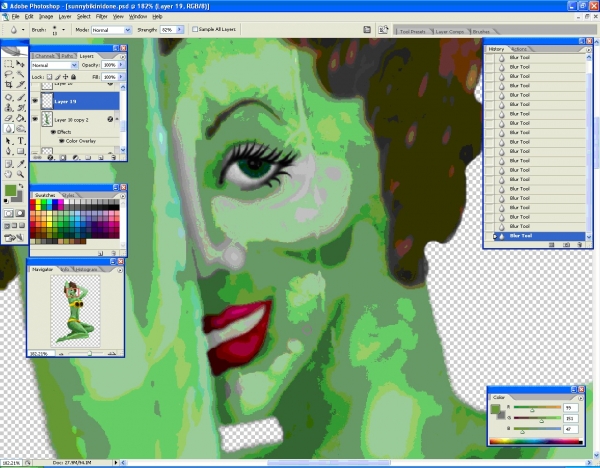The width and height of the screenshot is (600, 468).
Task: Select the Pen tool
Action: click(8, 151)
